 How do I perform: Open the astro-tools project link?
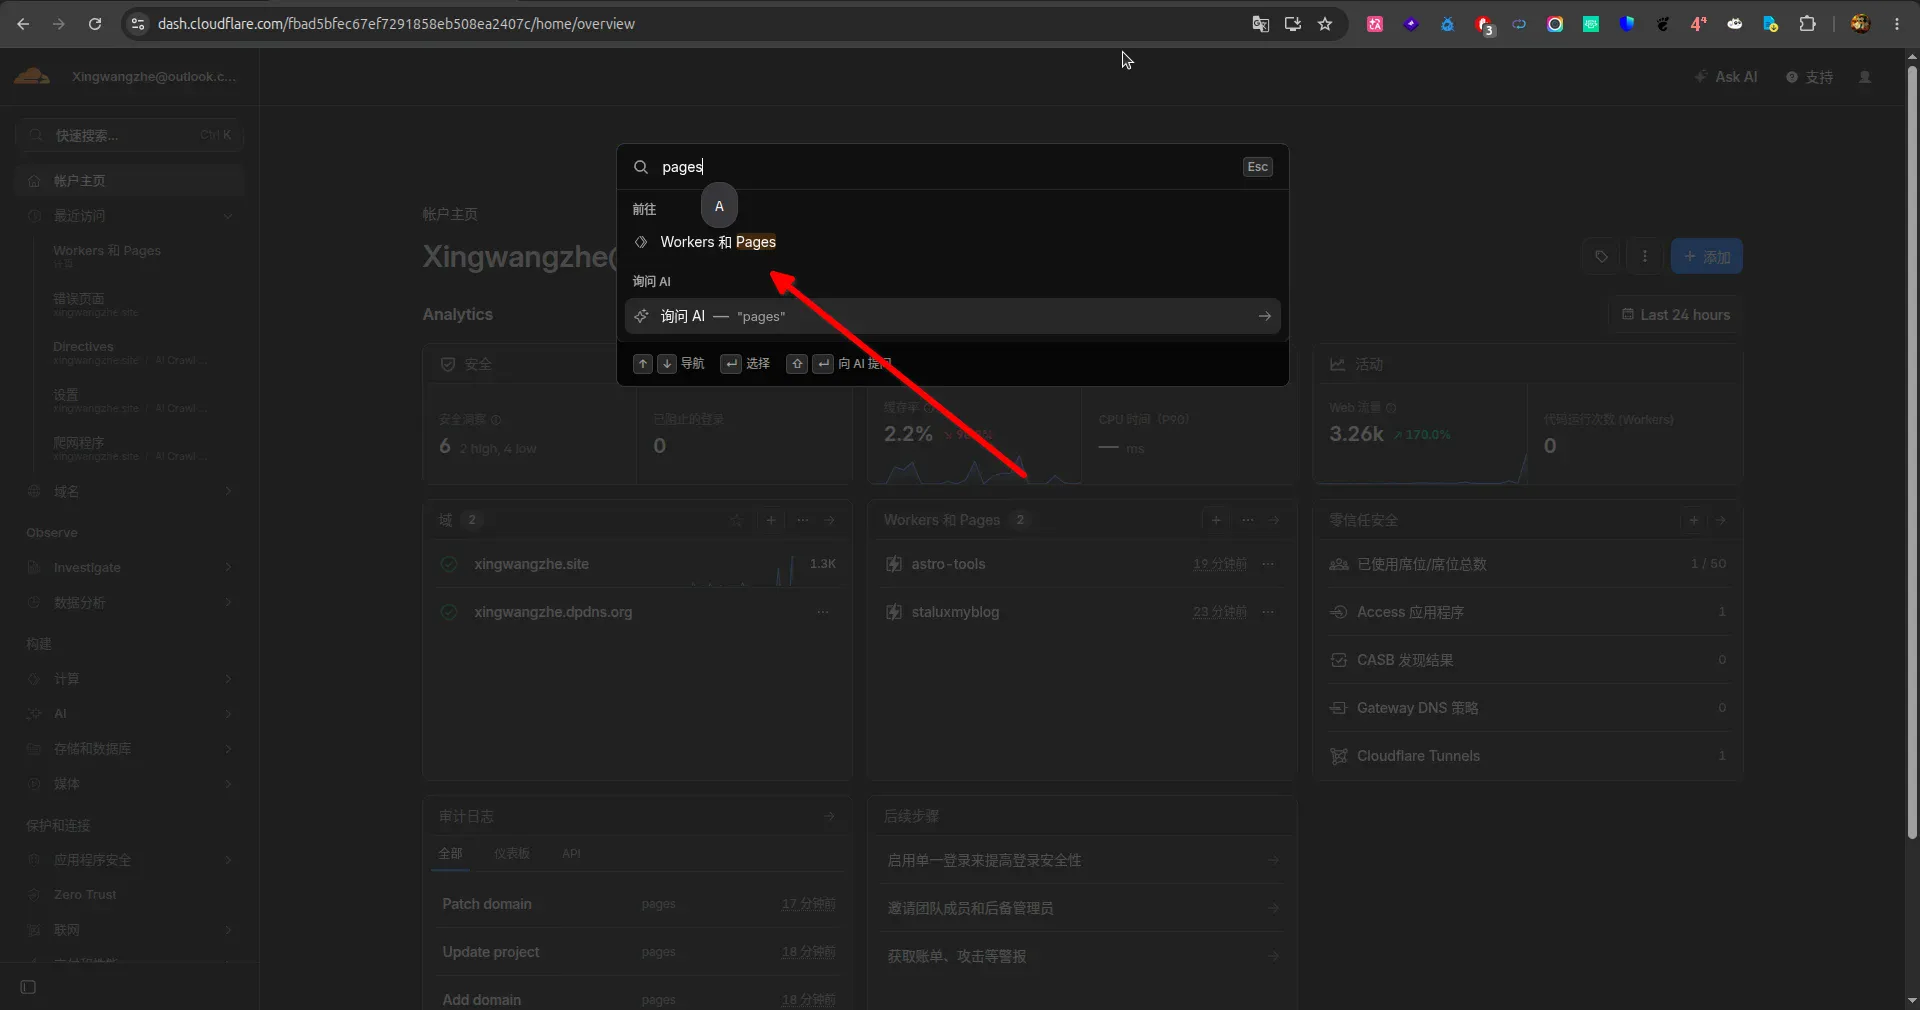(x=949, y=564)
